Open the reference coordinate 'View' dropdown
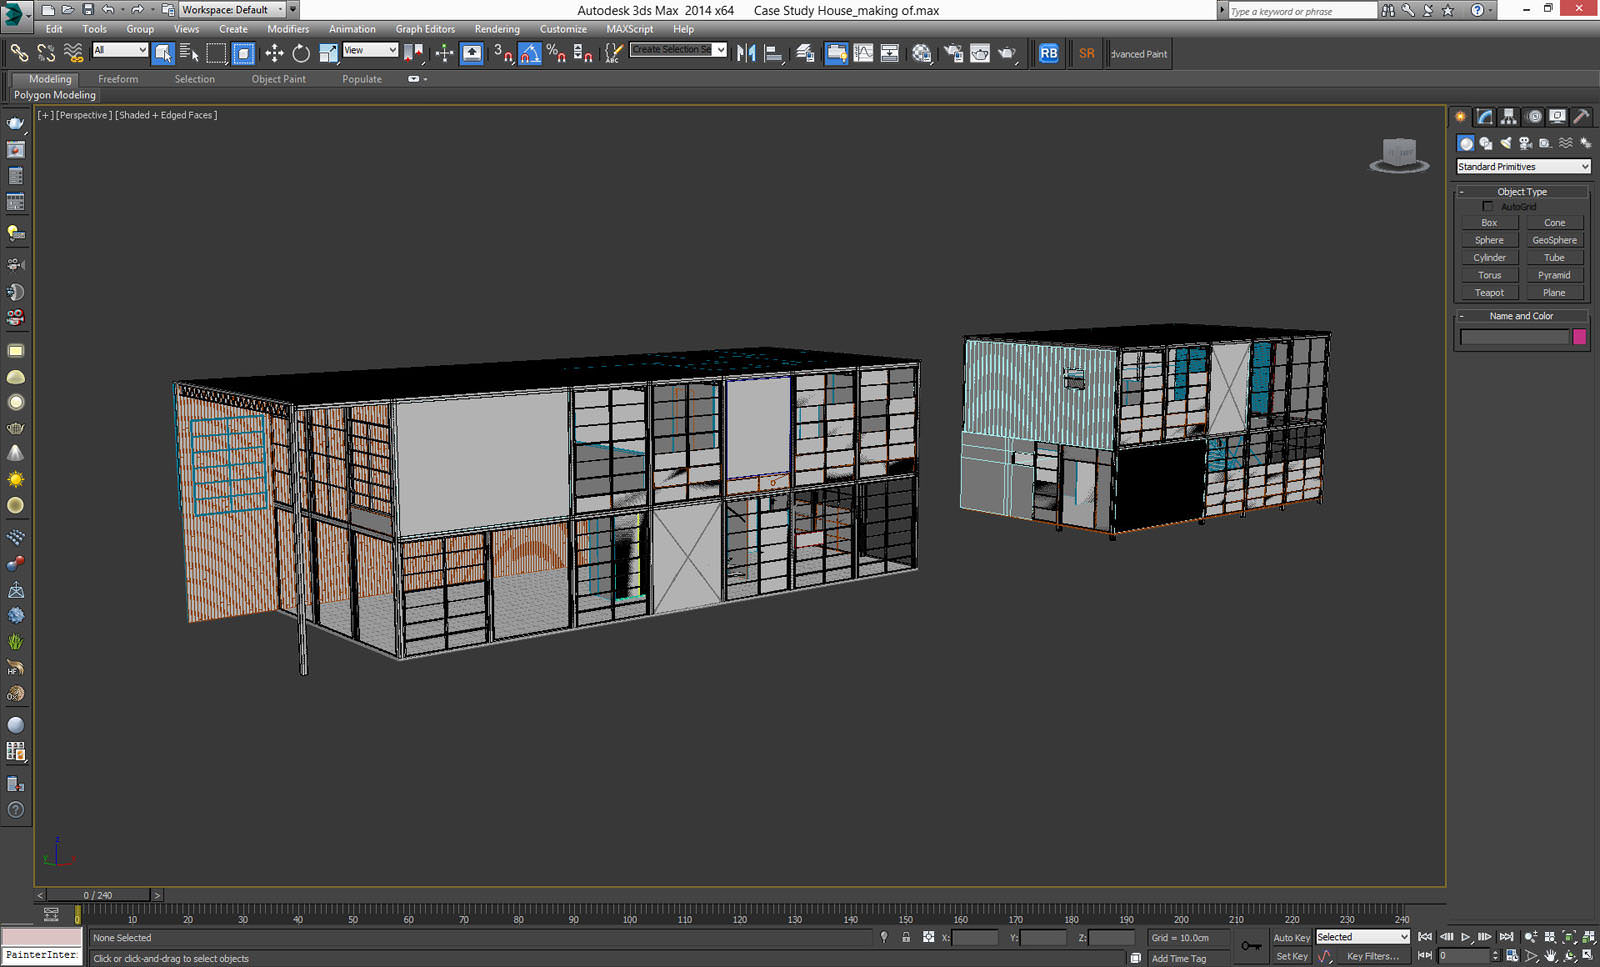Image resolution: width=1600 pixels, height=967 pixels. tap(371, 50)
